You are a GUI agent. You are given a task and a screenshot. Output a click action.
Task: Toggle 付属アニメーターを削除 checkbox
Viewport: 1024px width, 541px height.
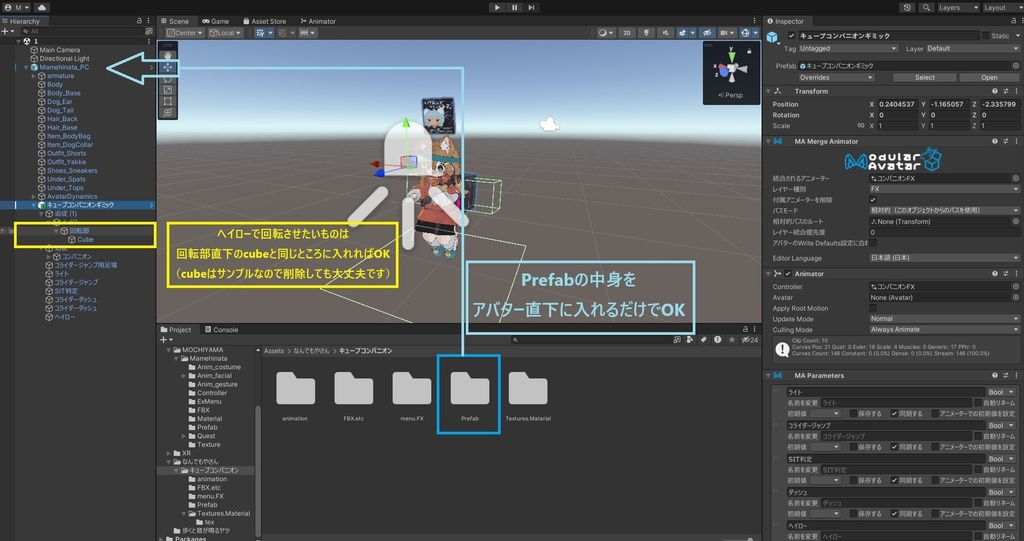coord(873,199)
